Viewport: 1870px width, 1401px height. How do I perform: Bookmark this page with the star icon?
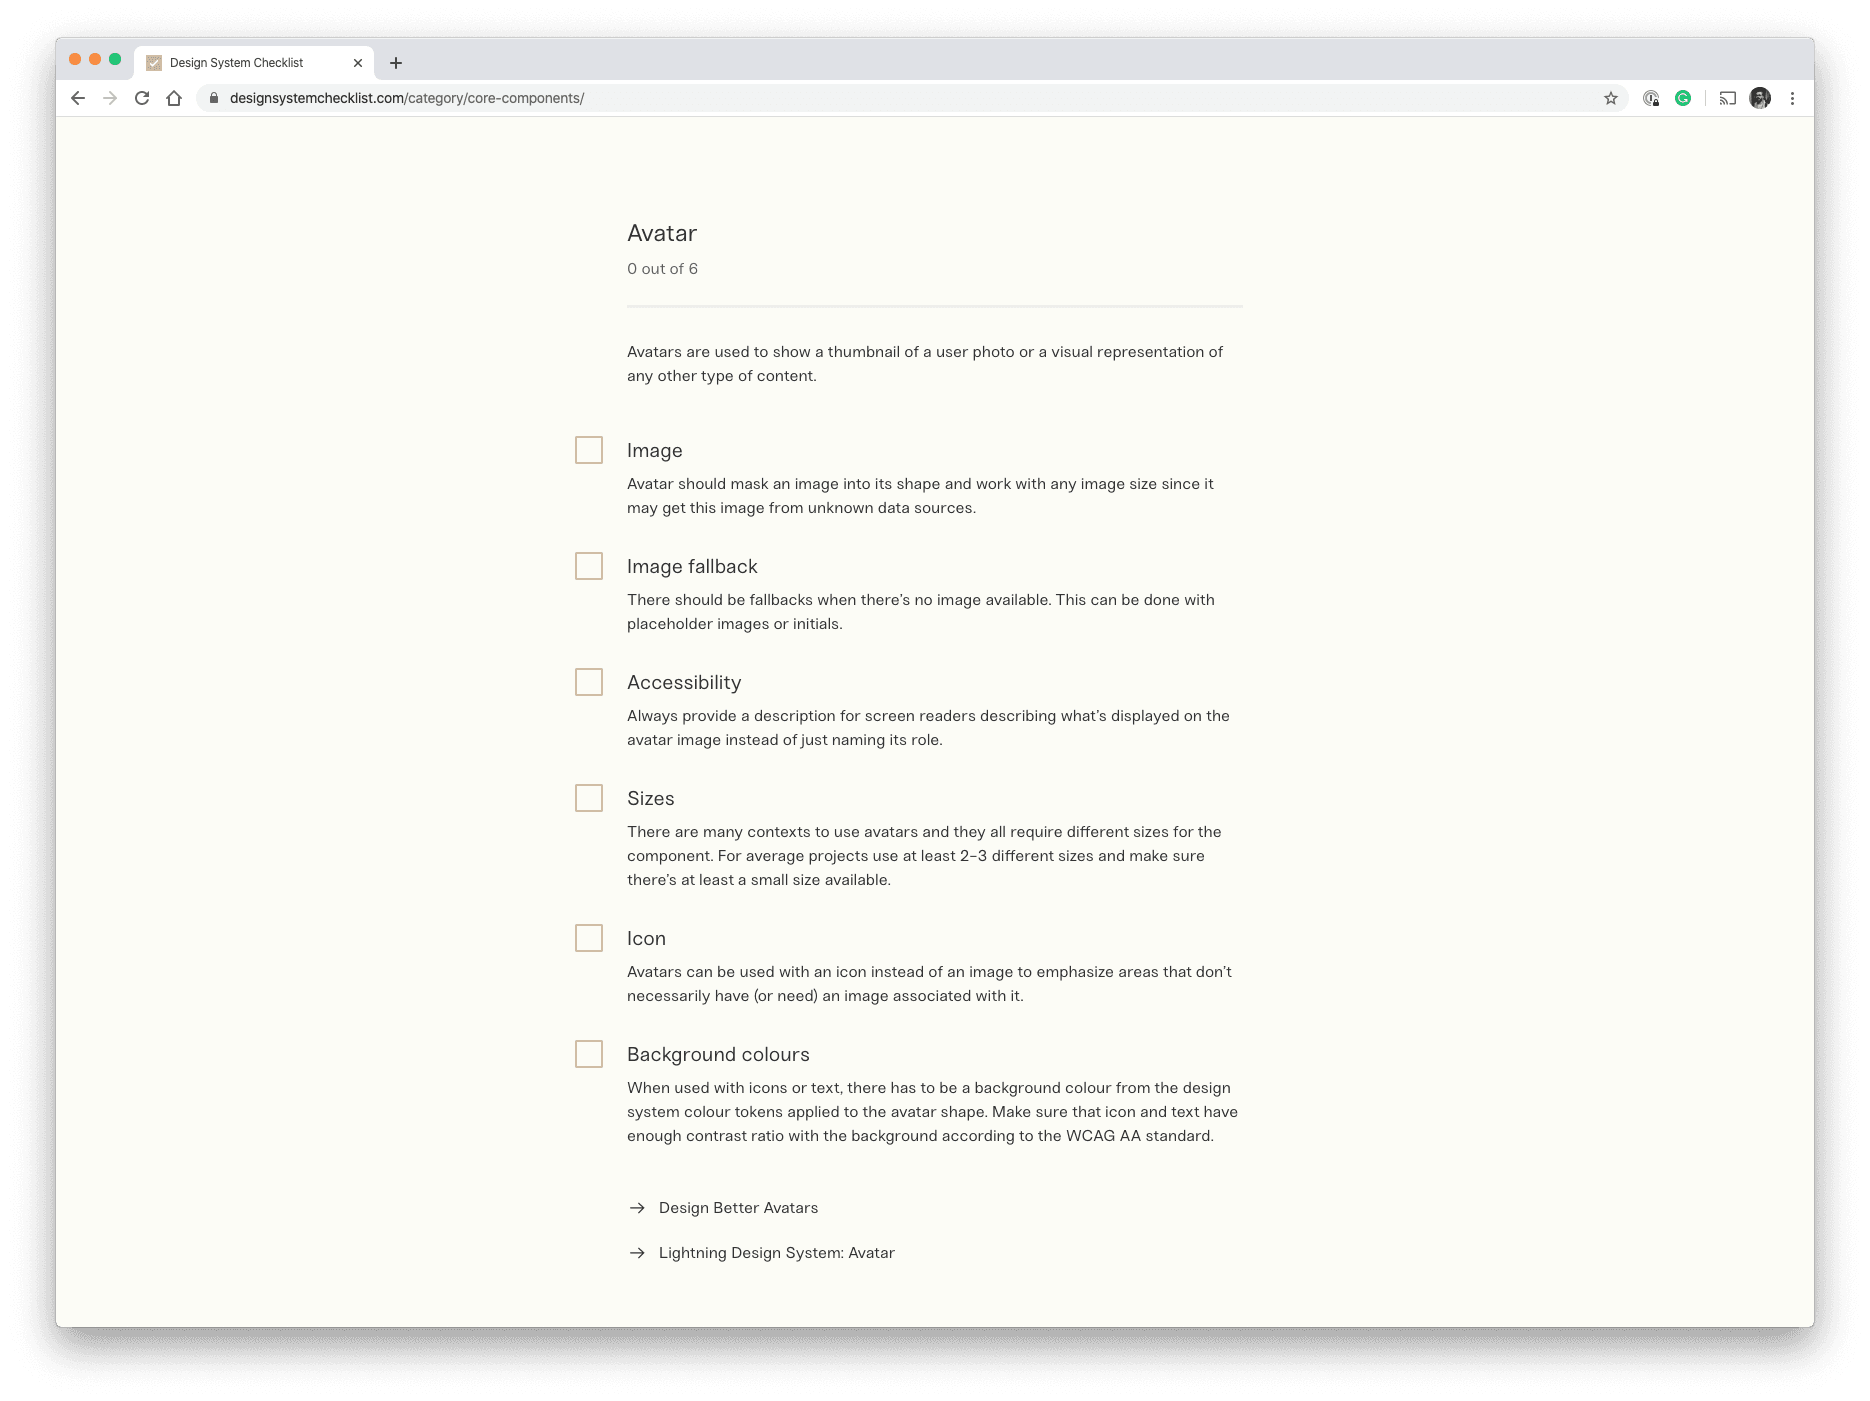pyautogui.click(x=1611, y=98)
